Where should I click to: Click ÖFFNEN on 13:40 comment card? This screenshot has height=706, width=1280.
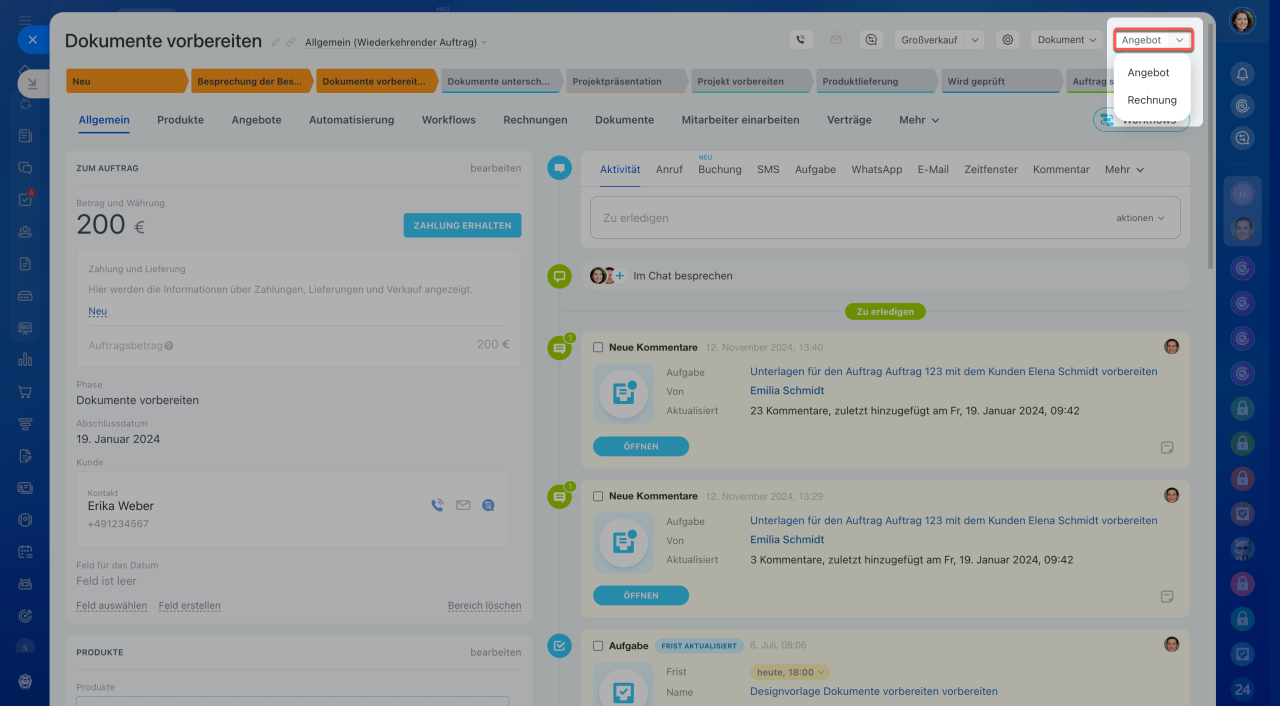click(641, 447)
